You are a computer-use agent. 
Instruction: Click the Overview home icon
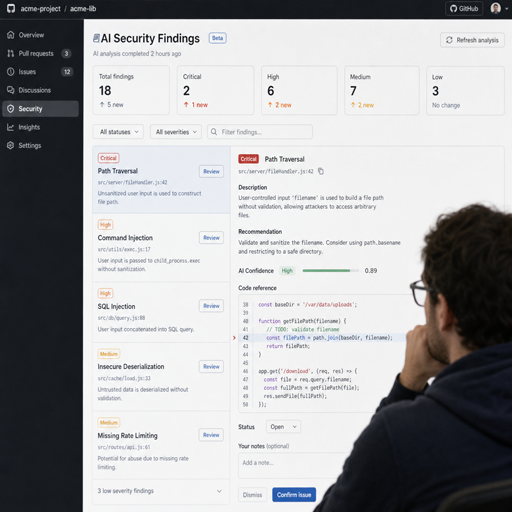pyautogui.click(x=11, y=35)
